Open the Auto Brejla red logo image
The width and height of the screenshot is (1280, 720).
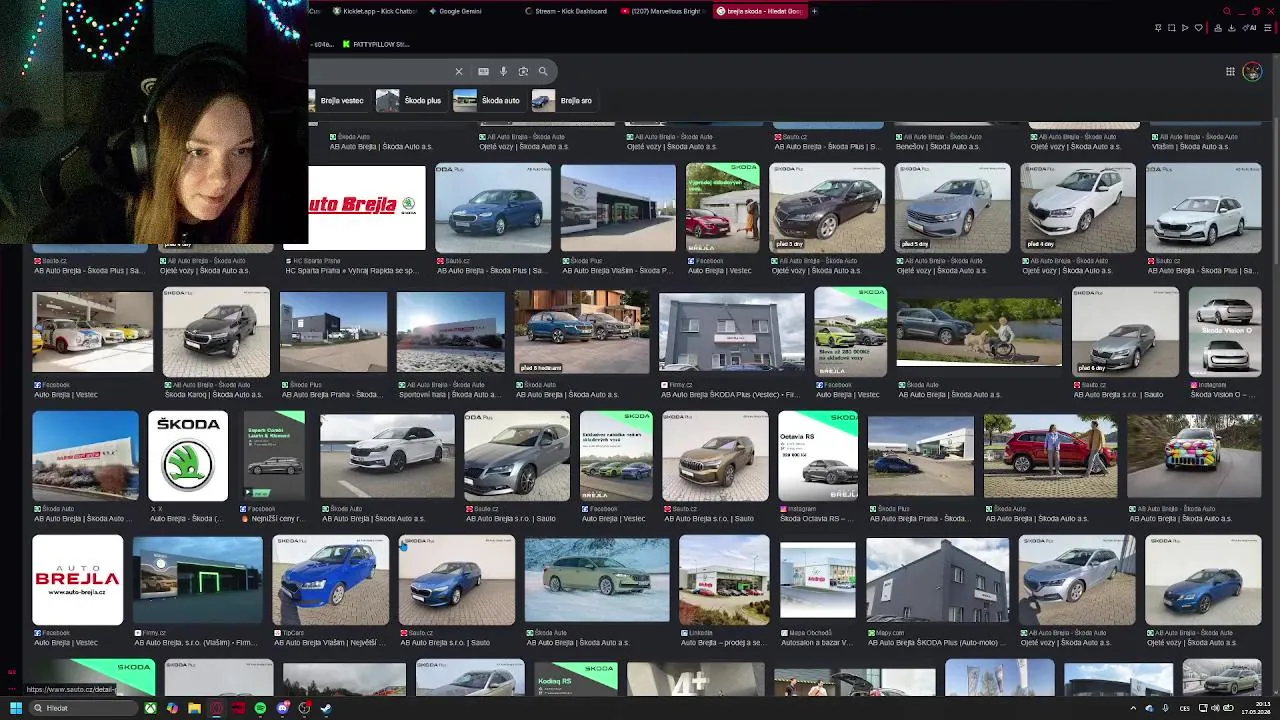click(366, 208)
